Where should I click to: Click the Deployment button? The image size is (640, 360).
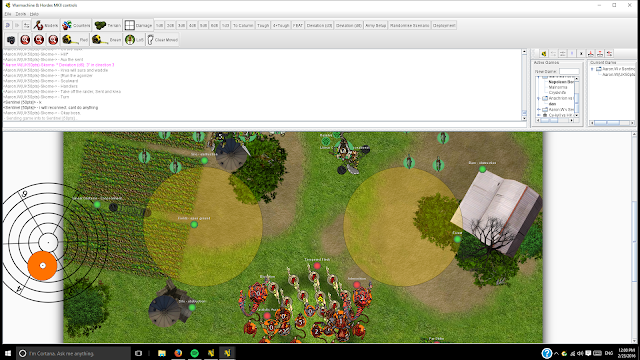pyautogui.click(x=444, y=25)
